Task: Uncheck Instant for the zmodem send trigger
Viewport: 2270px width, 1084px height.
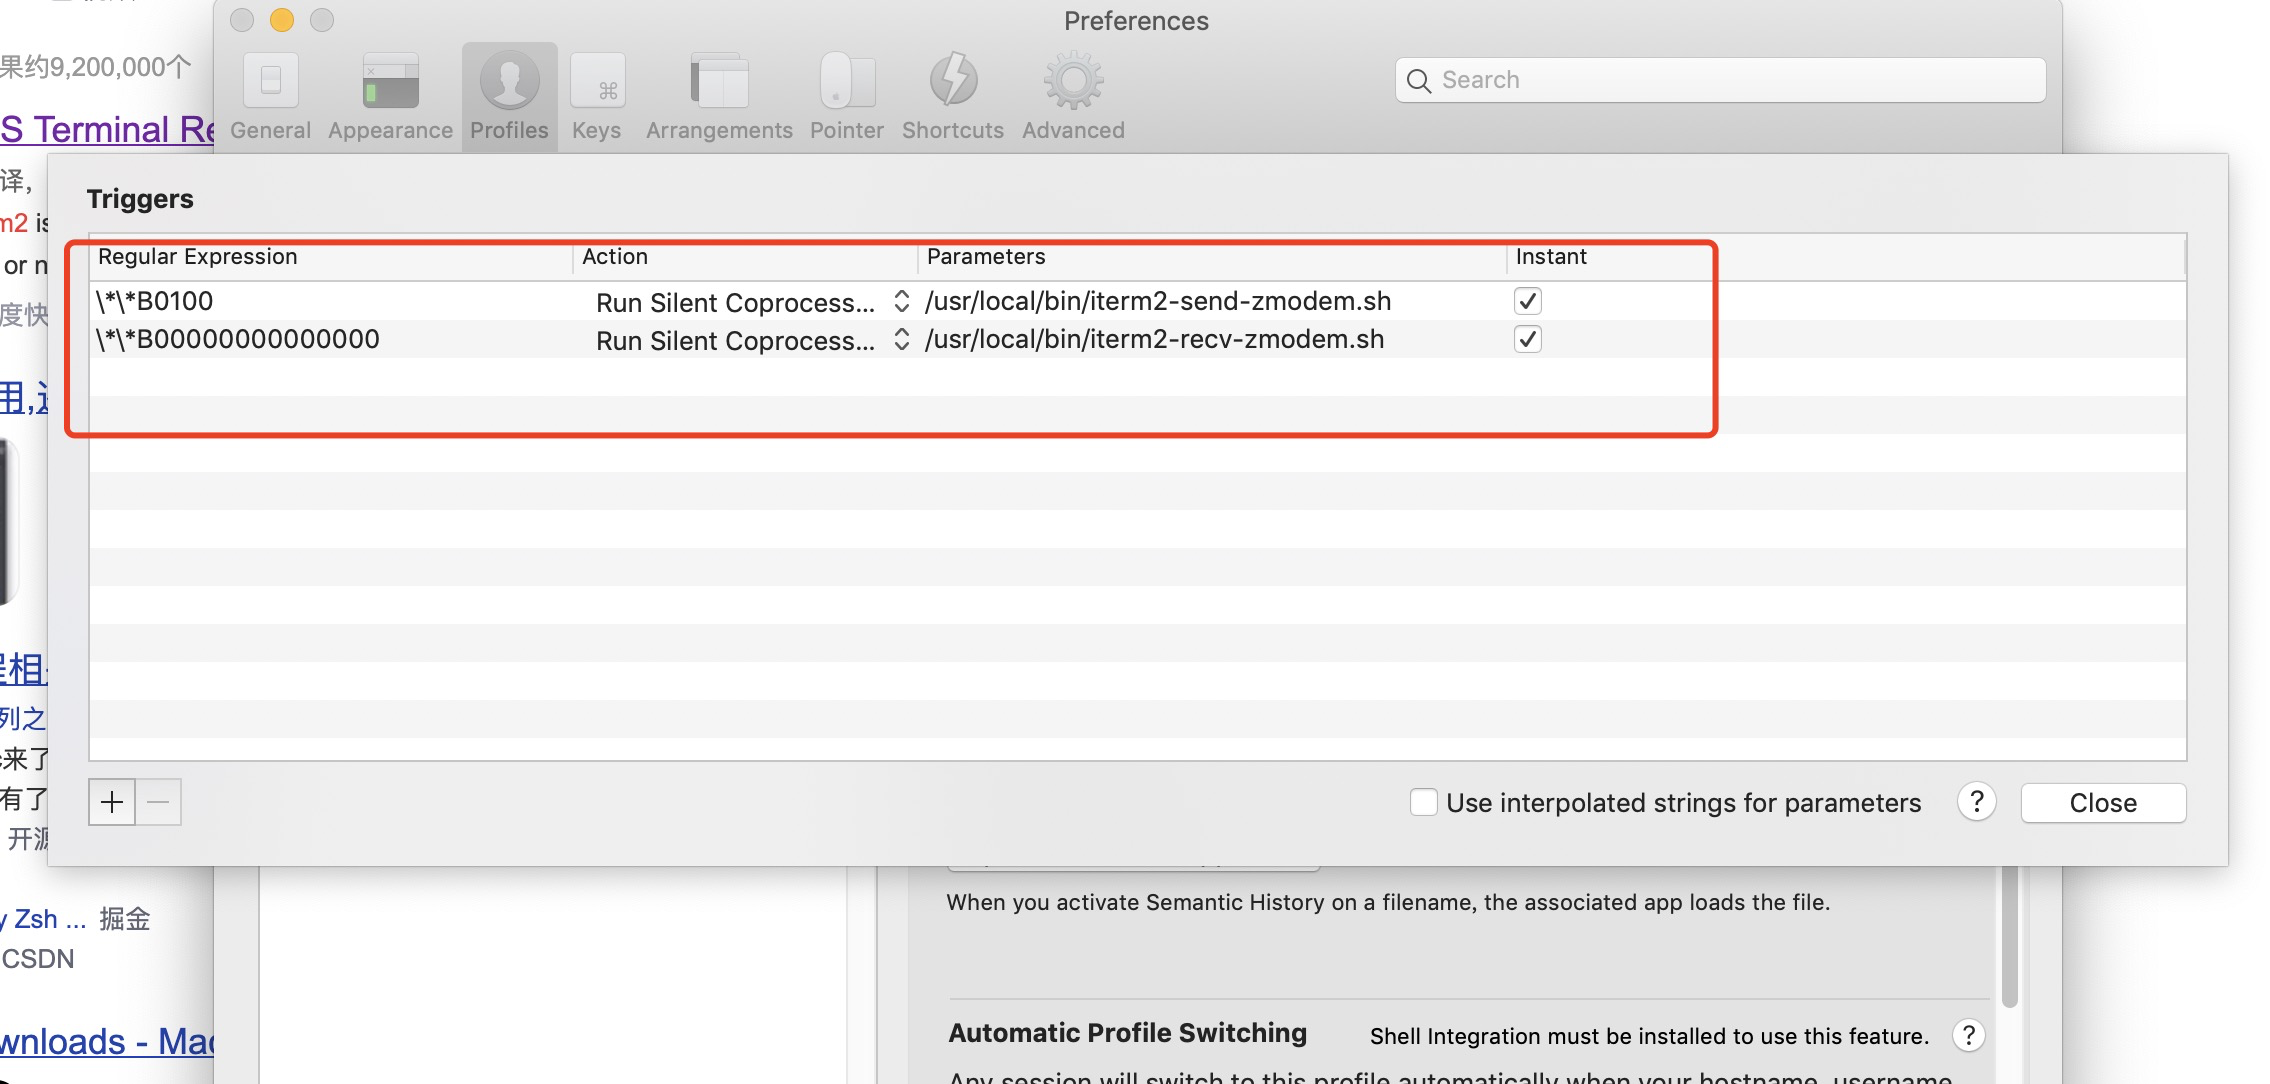Action: (1528, 300)
